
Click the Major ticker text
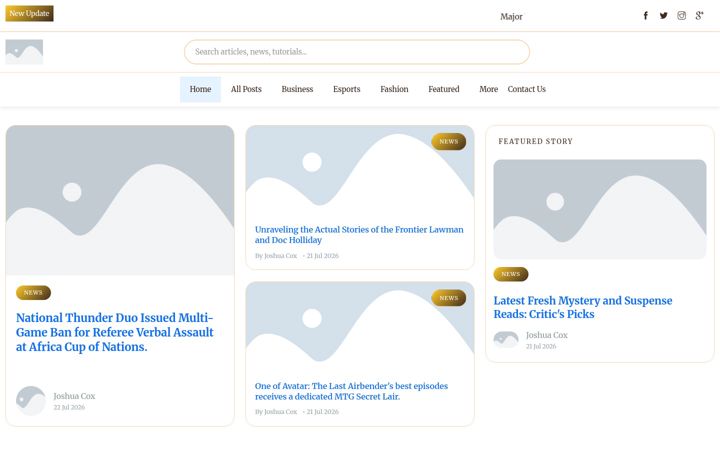coord(511,17)
